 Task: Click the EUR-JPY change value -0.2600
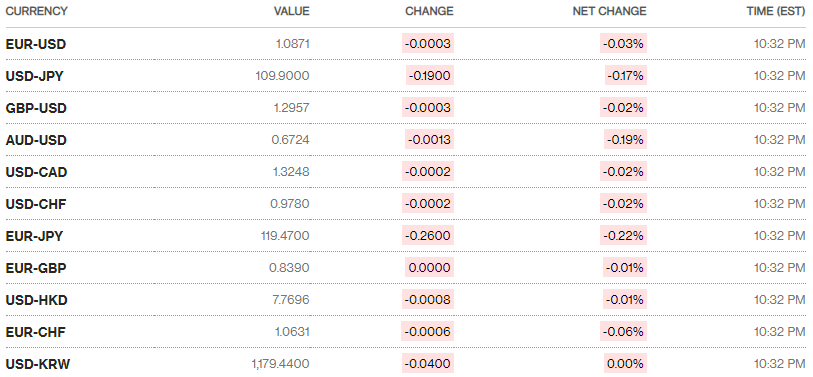point(428,236)
